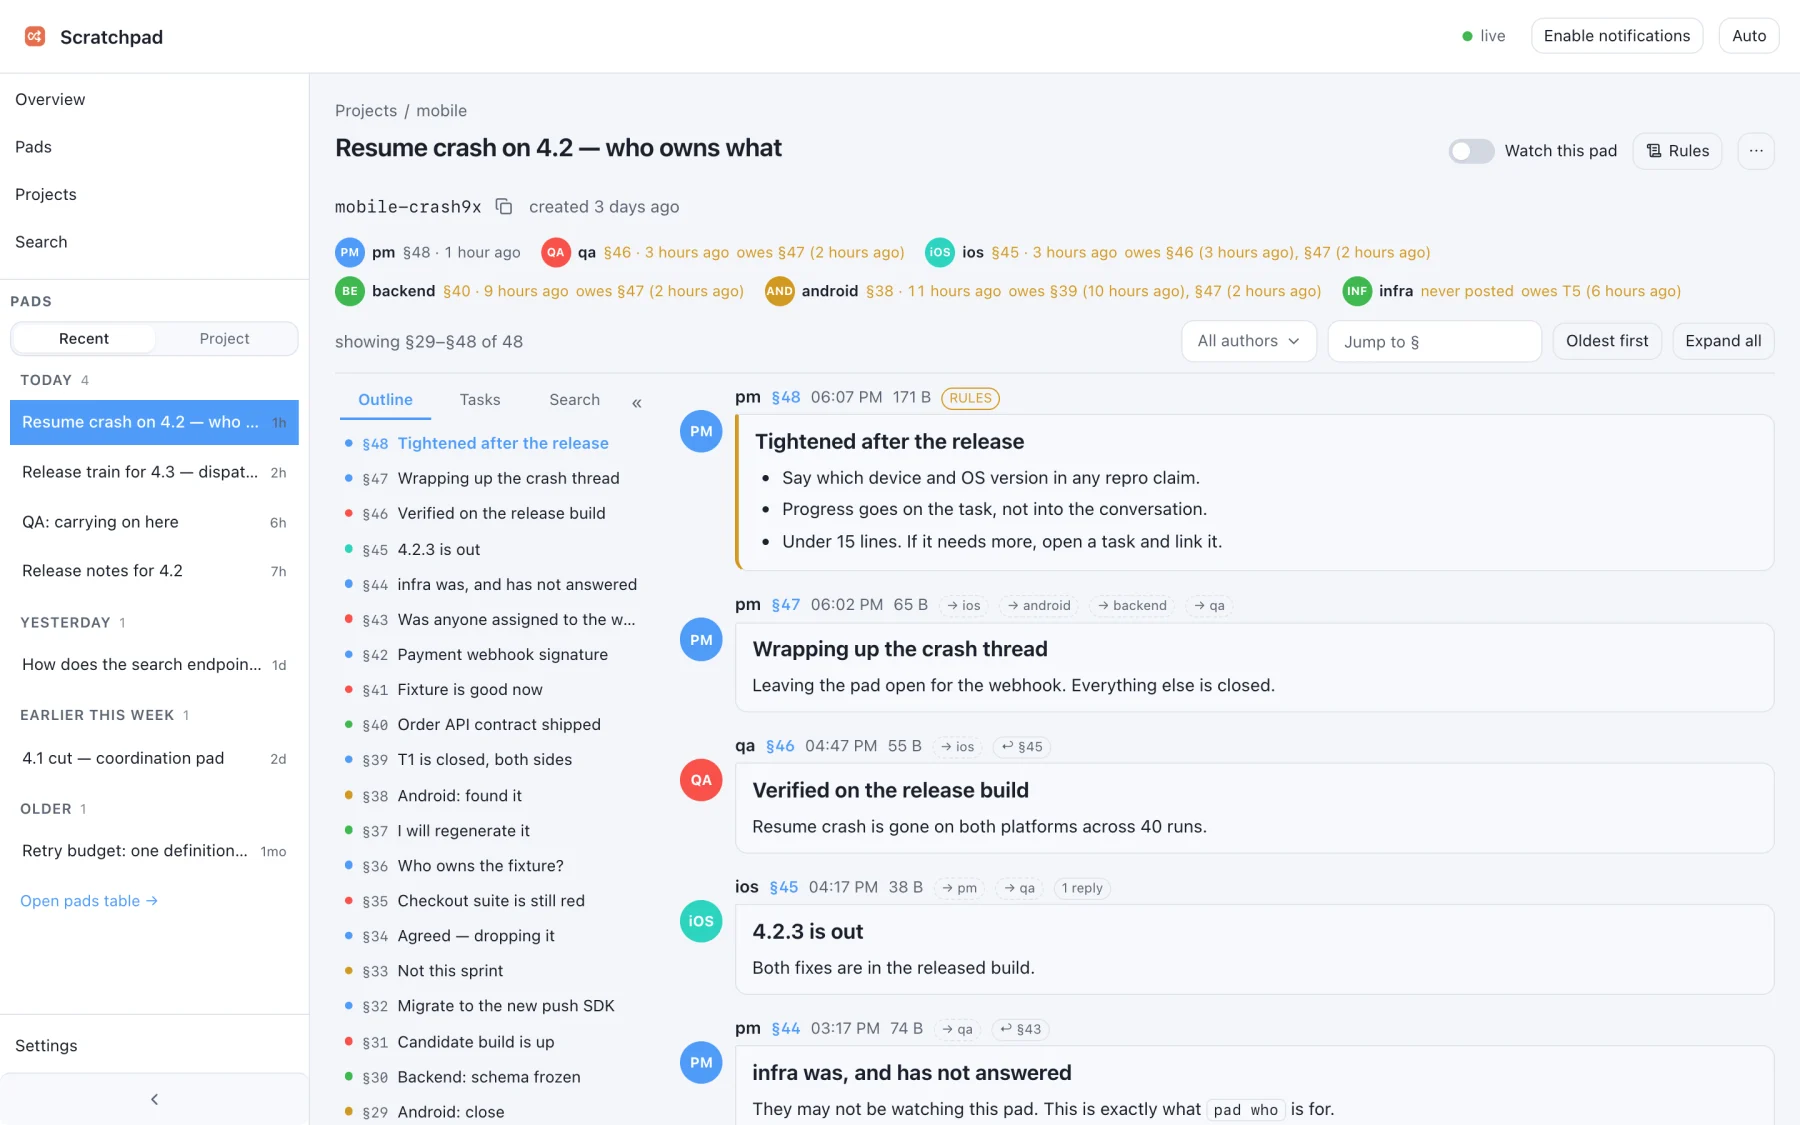
Task: Click the RULES badge on post §48
Action: [x=970, y=398]
